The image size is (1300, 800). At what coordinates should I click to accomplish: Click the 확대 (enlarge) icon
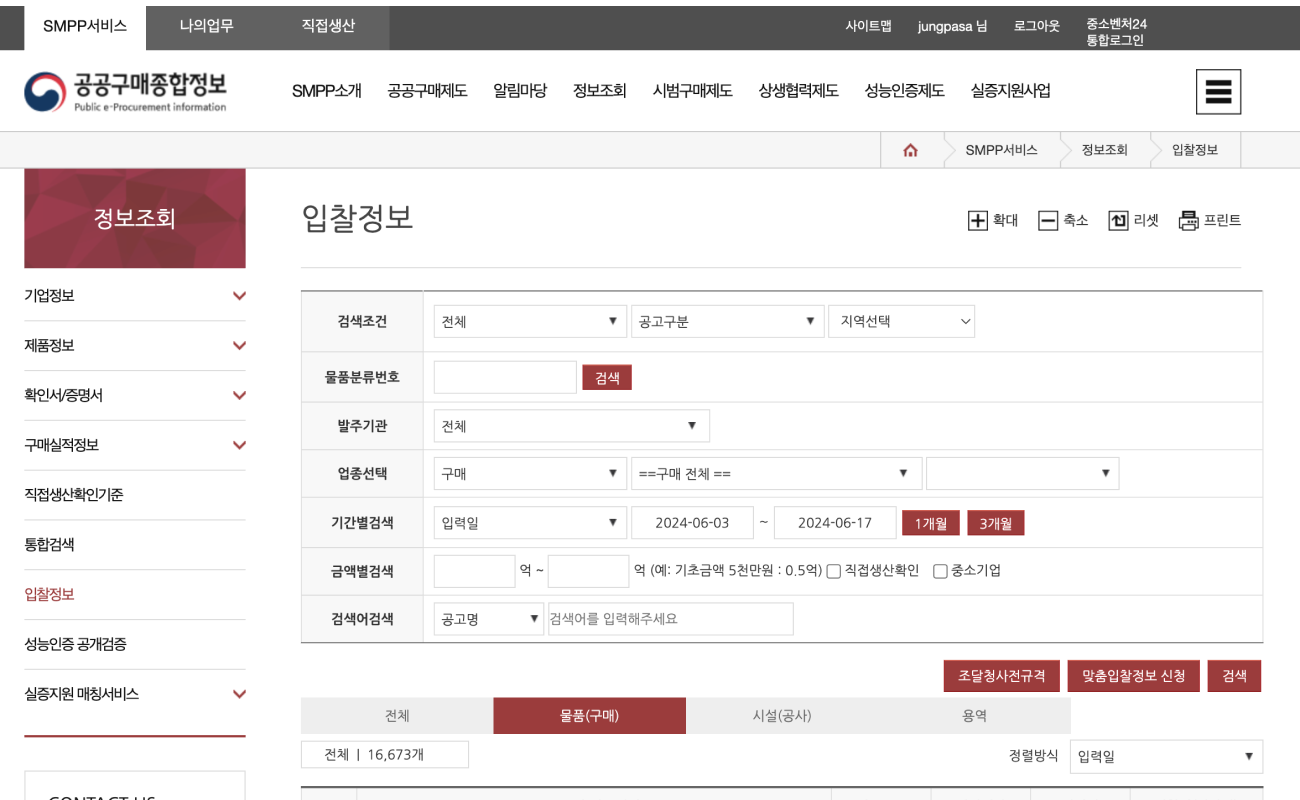coord(978,220)
